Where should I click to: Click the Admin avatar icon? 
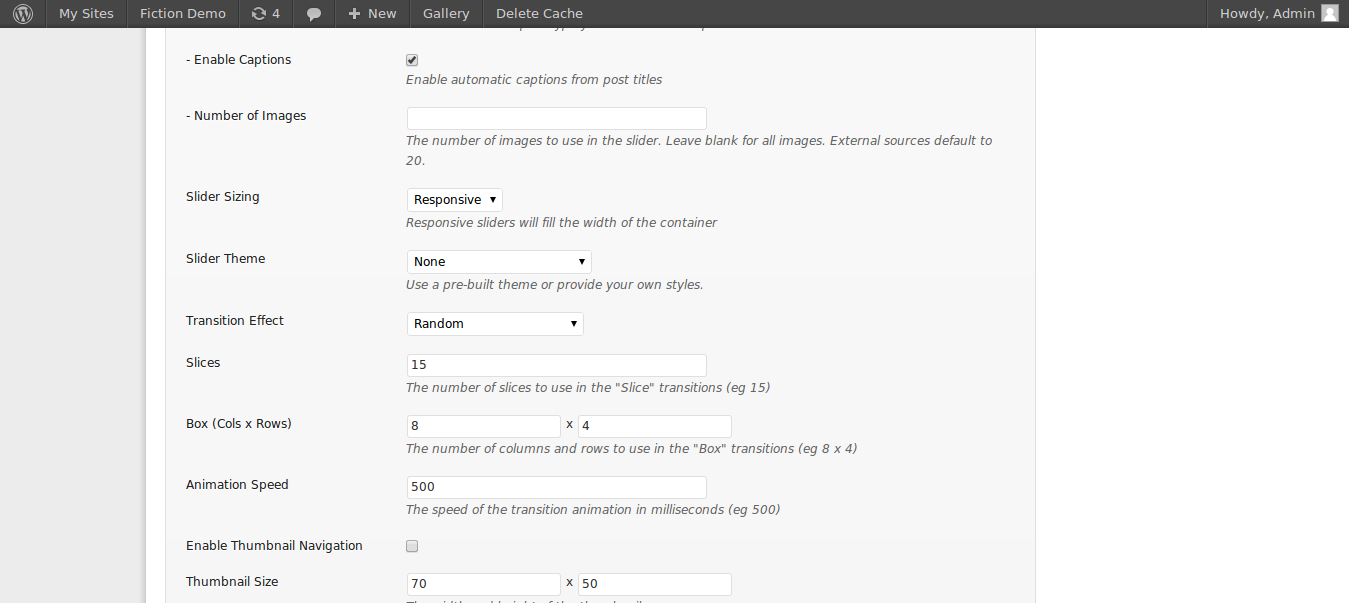[1329, 14]
